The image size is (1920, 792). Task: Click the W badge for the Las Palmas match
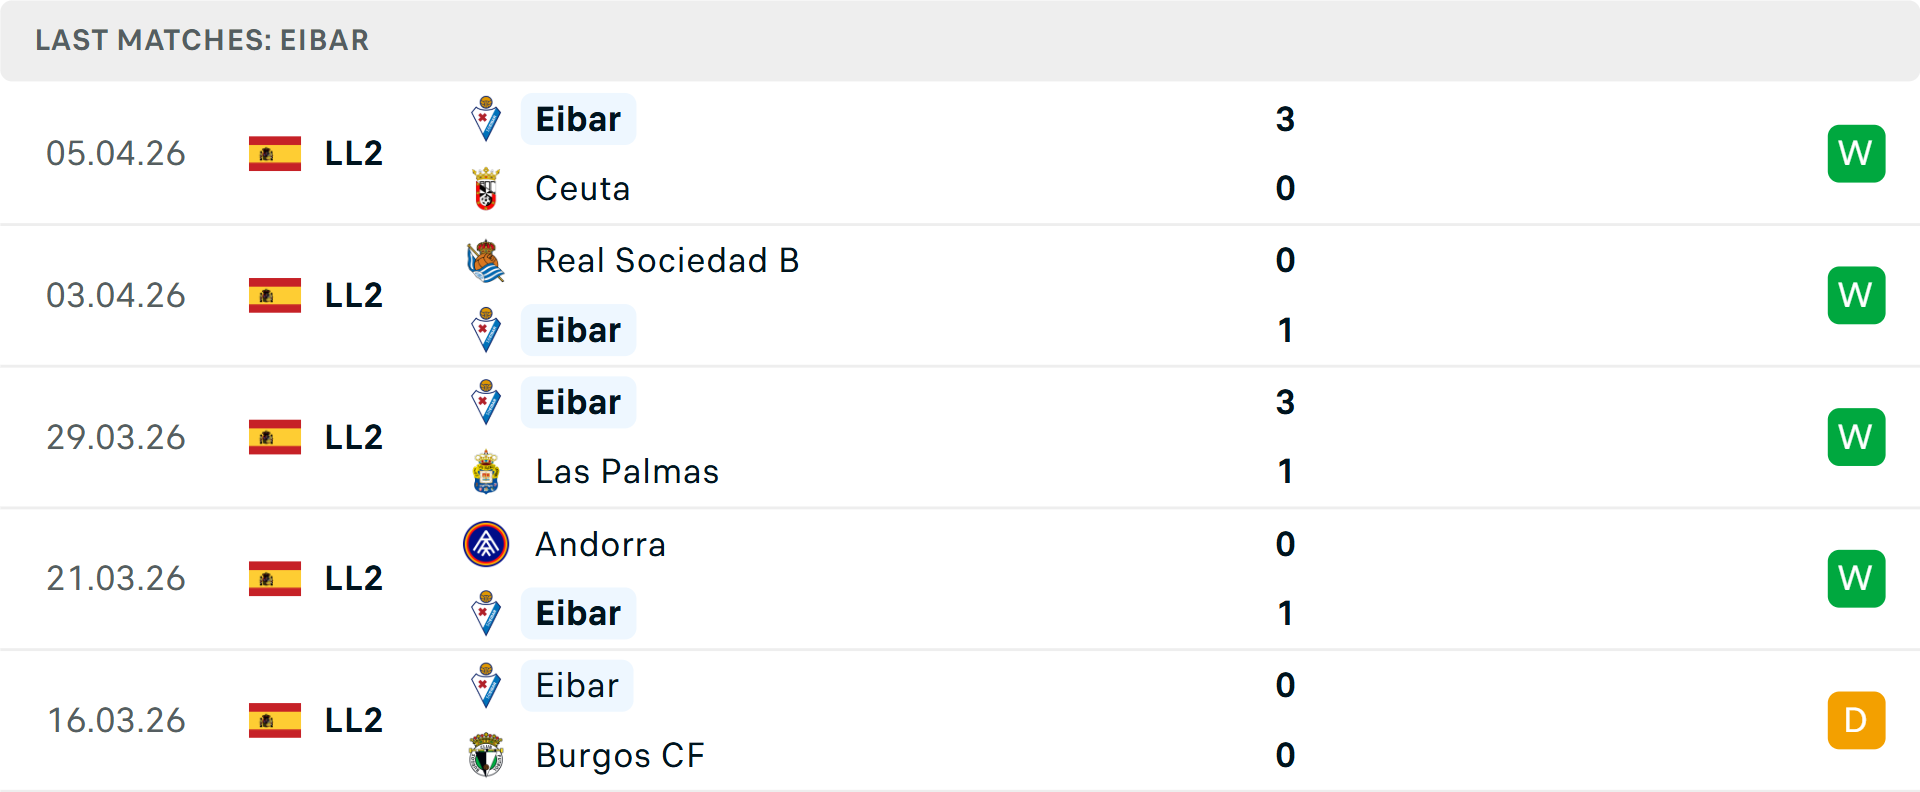pos(1856,436)
